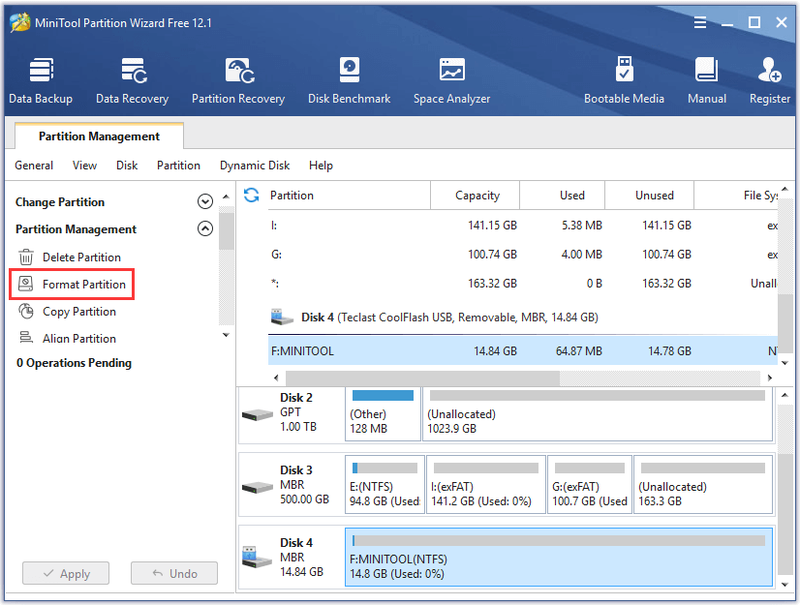Select the F:MINITOOL(NTFS) block on Disk 4
The image size is (800, 605).
click(x=559, y=557)
